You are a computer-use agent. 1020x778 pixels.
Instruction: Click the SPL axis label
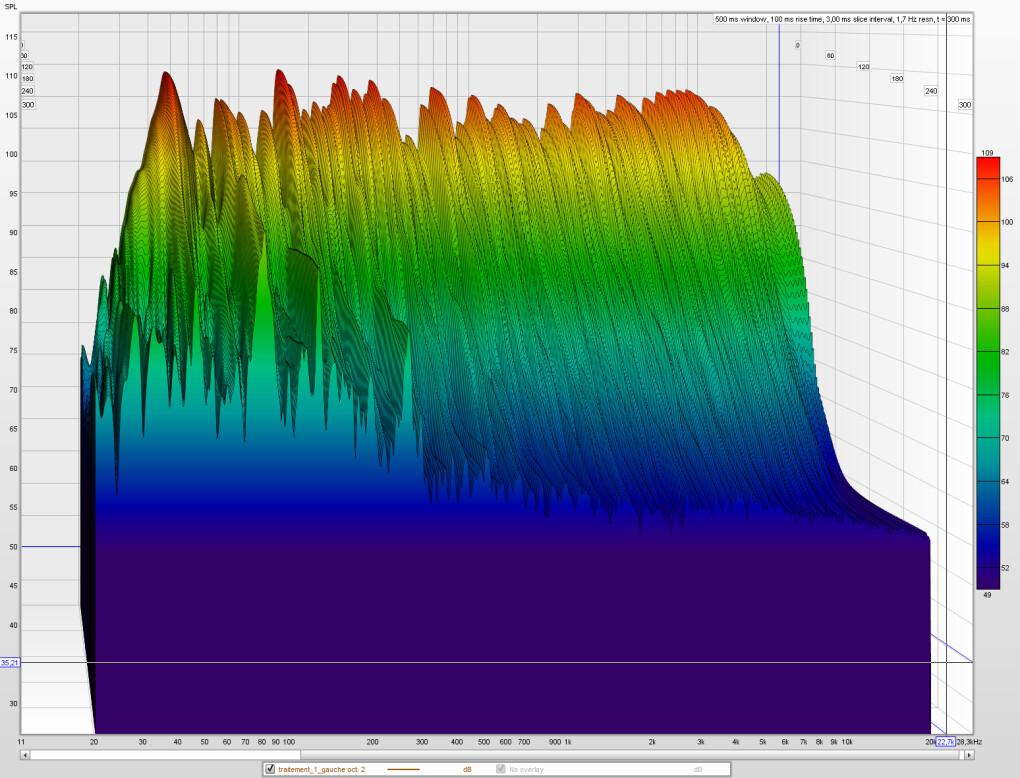coord(11,6)
